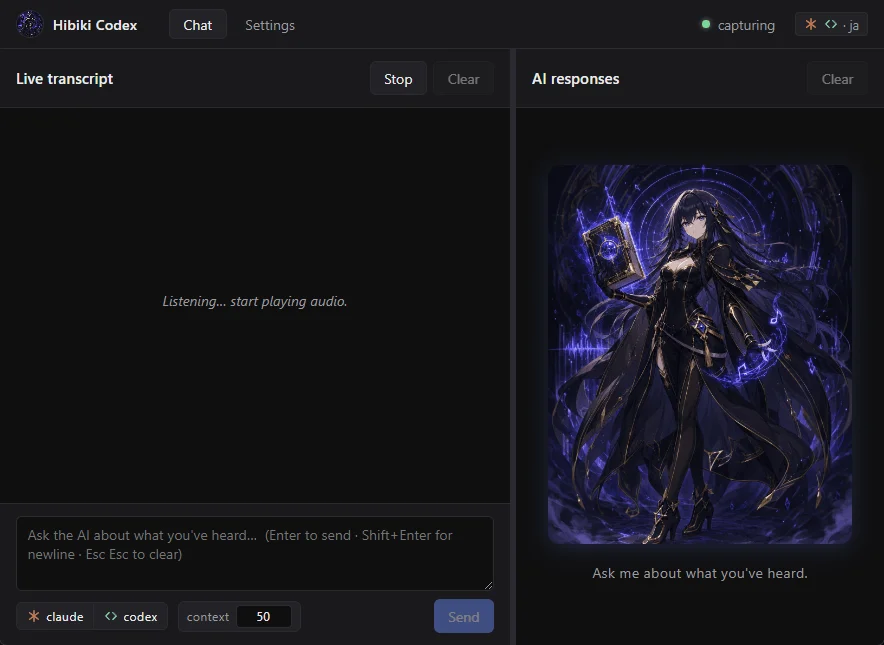Click the 'context' label
This screenshot has width=884, height=645.
click(207, 617)
